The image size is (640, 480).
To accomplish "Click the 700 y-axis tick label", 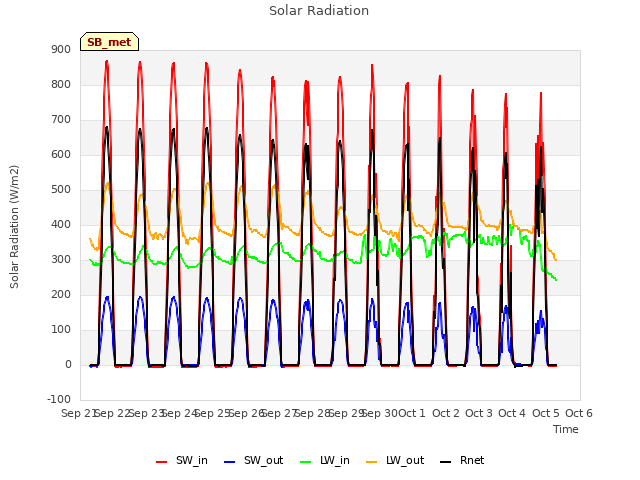I will [x=61, y=120].
